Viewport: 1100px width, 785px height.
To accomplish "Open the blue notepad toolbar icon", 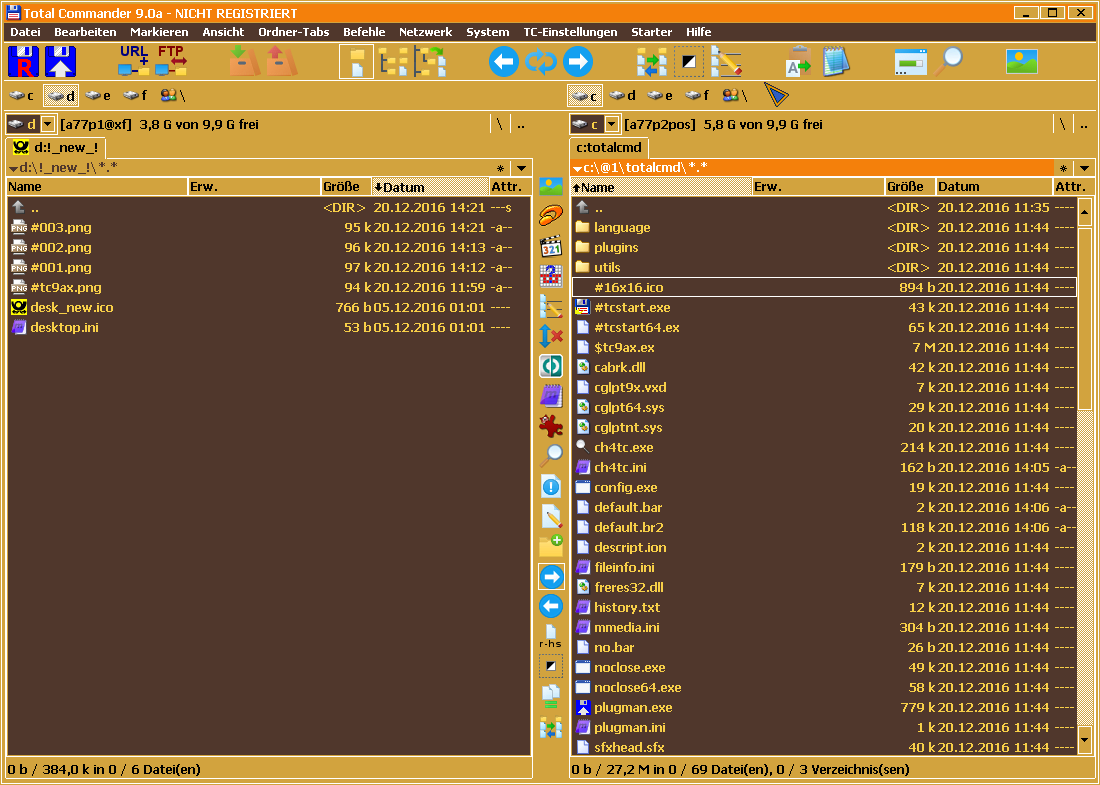I will tap(836, 62).
